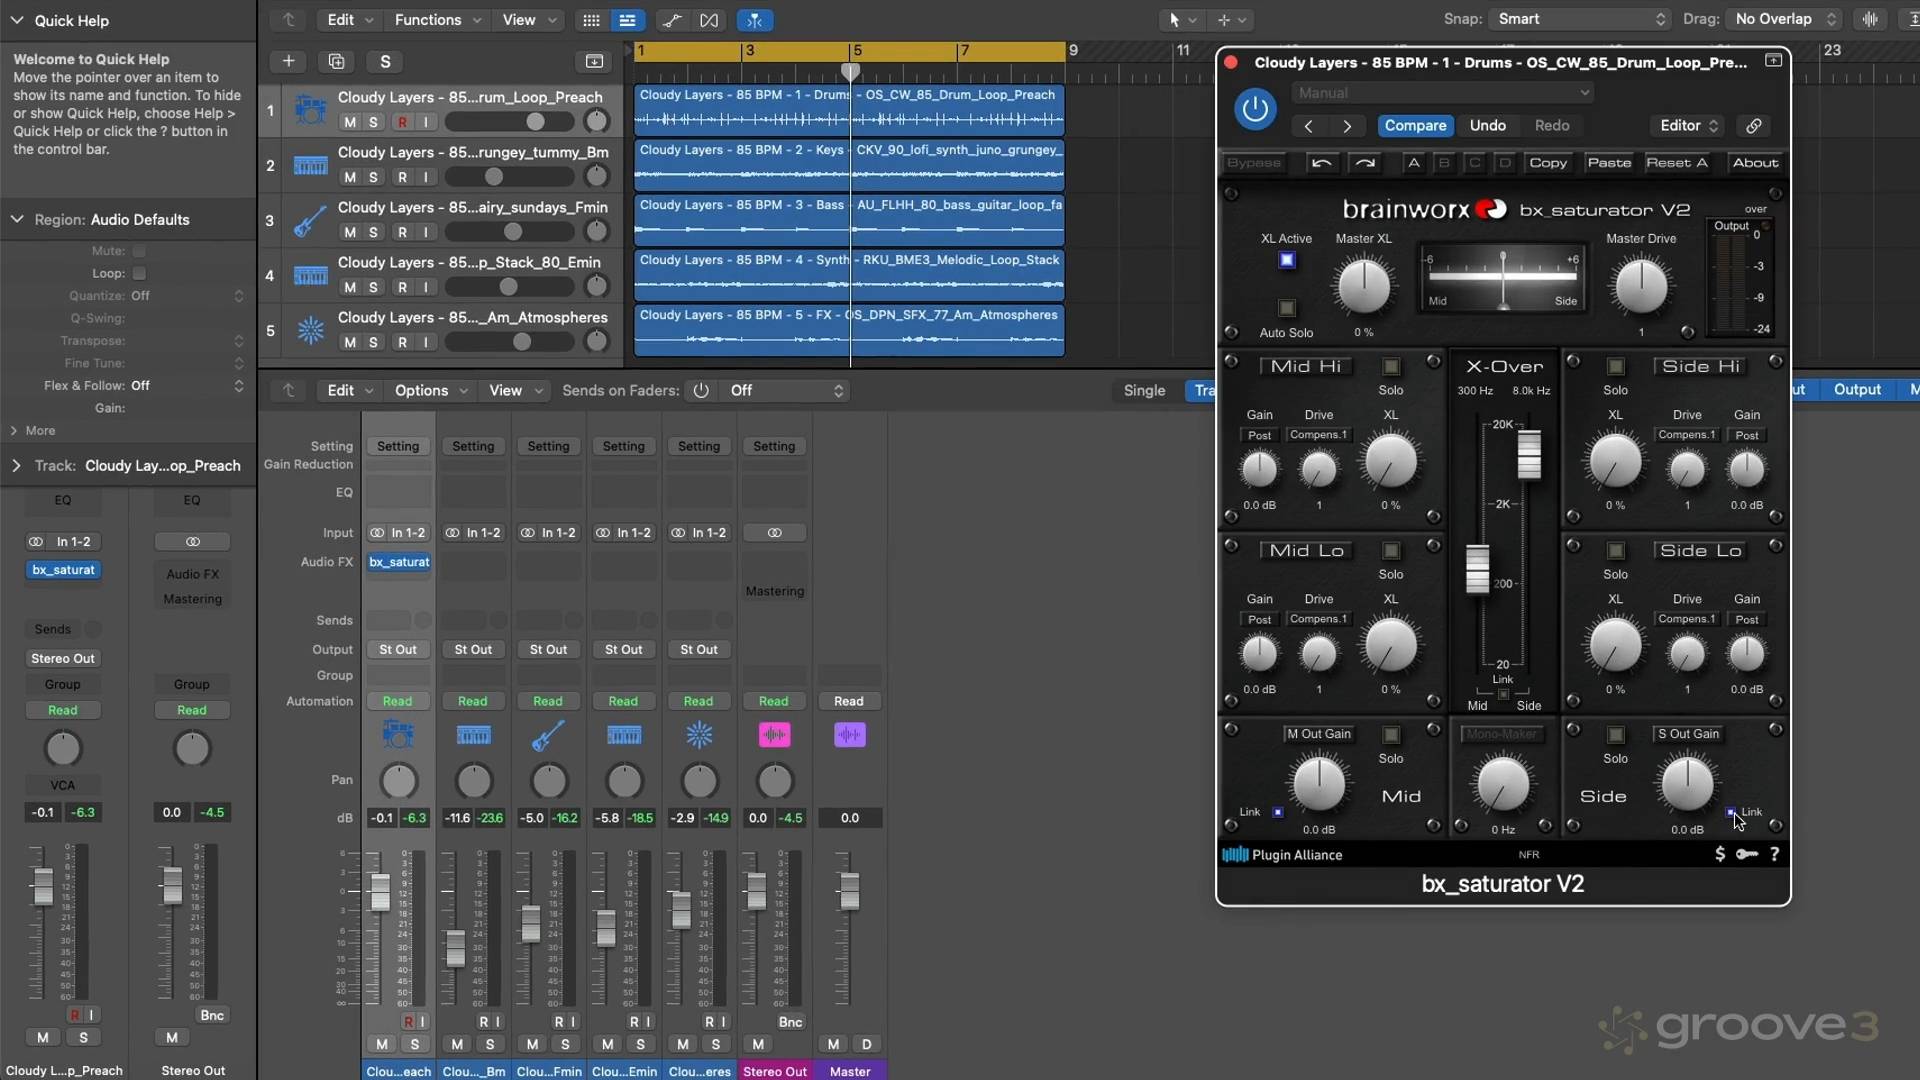Click the plugin link chain icon
1920x1080 pixels.
(x=1753, y=126)
